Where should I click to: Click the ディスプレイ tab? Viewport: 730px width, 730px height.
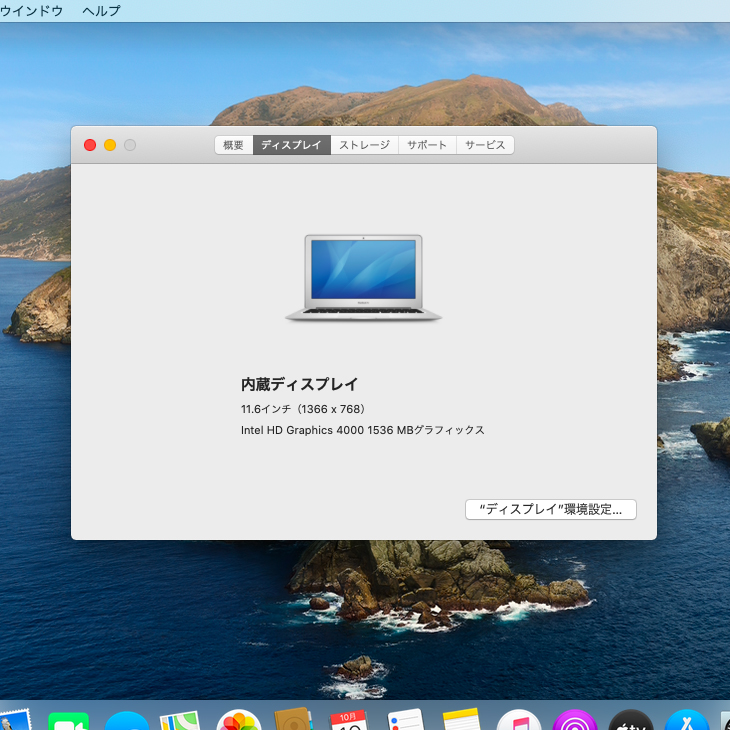(x=291, y=145)
